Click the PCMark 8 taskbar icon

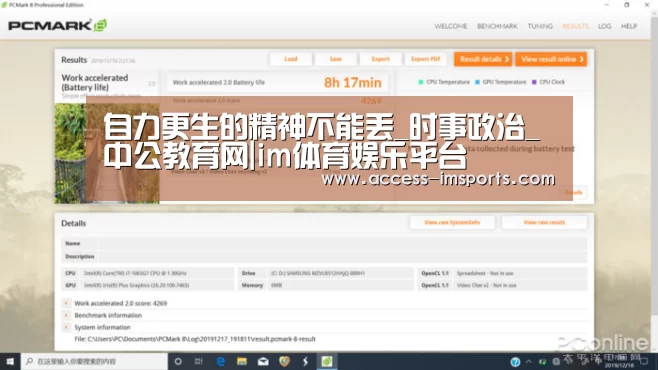(x=327, y=361)
